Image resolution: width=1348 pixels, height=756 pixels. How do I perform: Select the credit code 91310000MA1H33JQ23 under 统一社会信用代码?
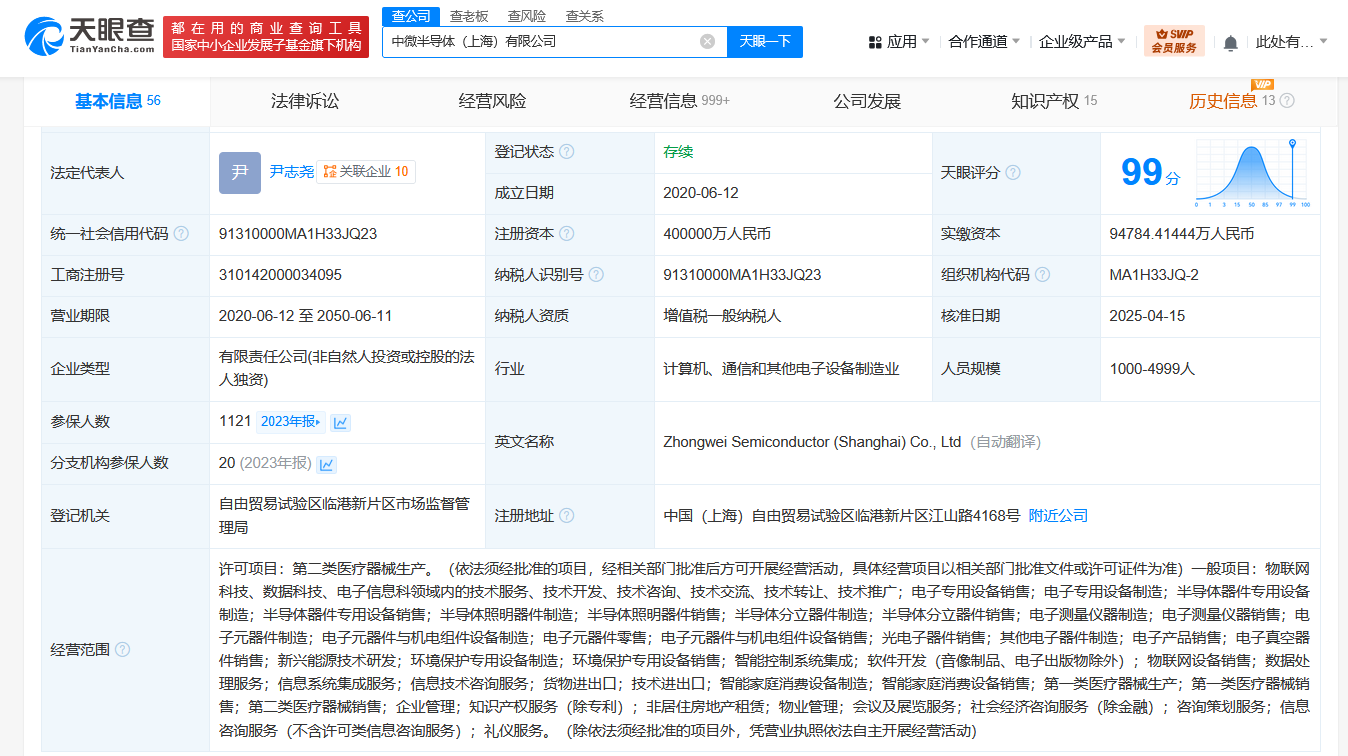[298, 234]
